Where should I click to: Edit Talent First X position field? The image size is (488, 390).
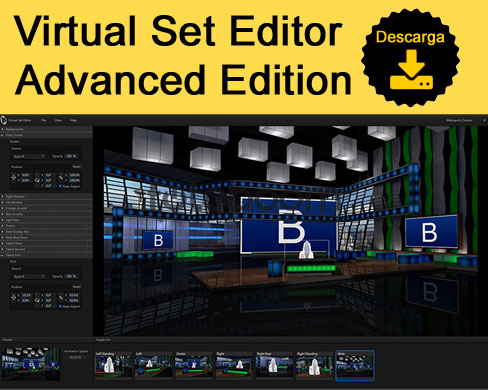pyautogui.click(x=26, y=295)
